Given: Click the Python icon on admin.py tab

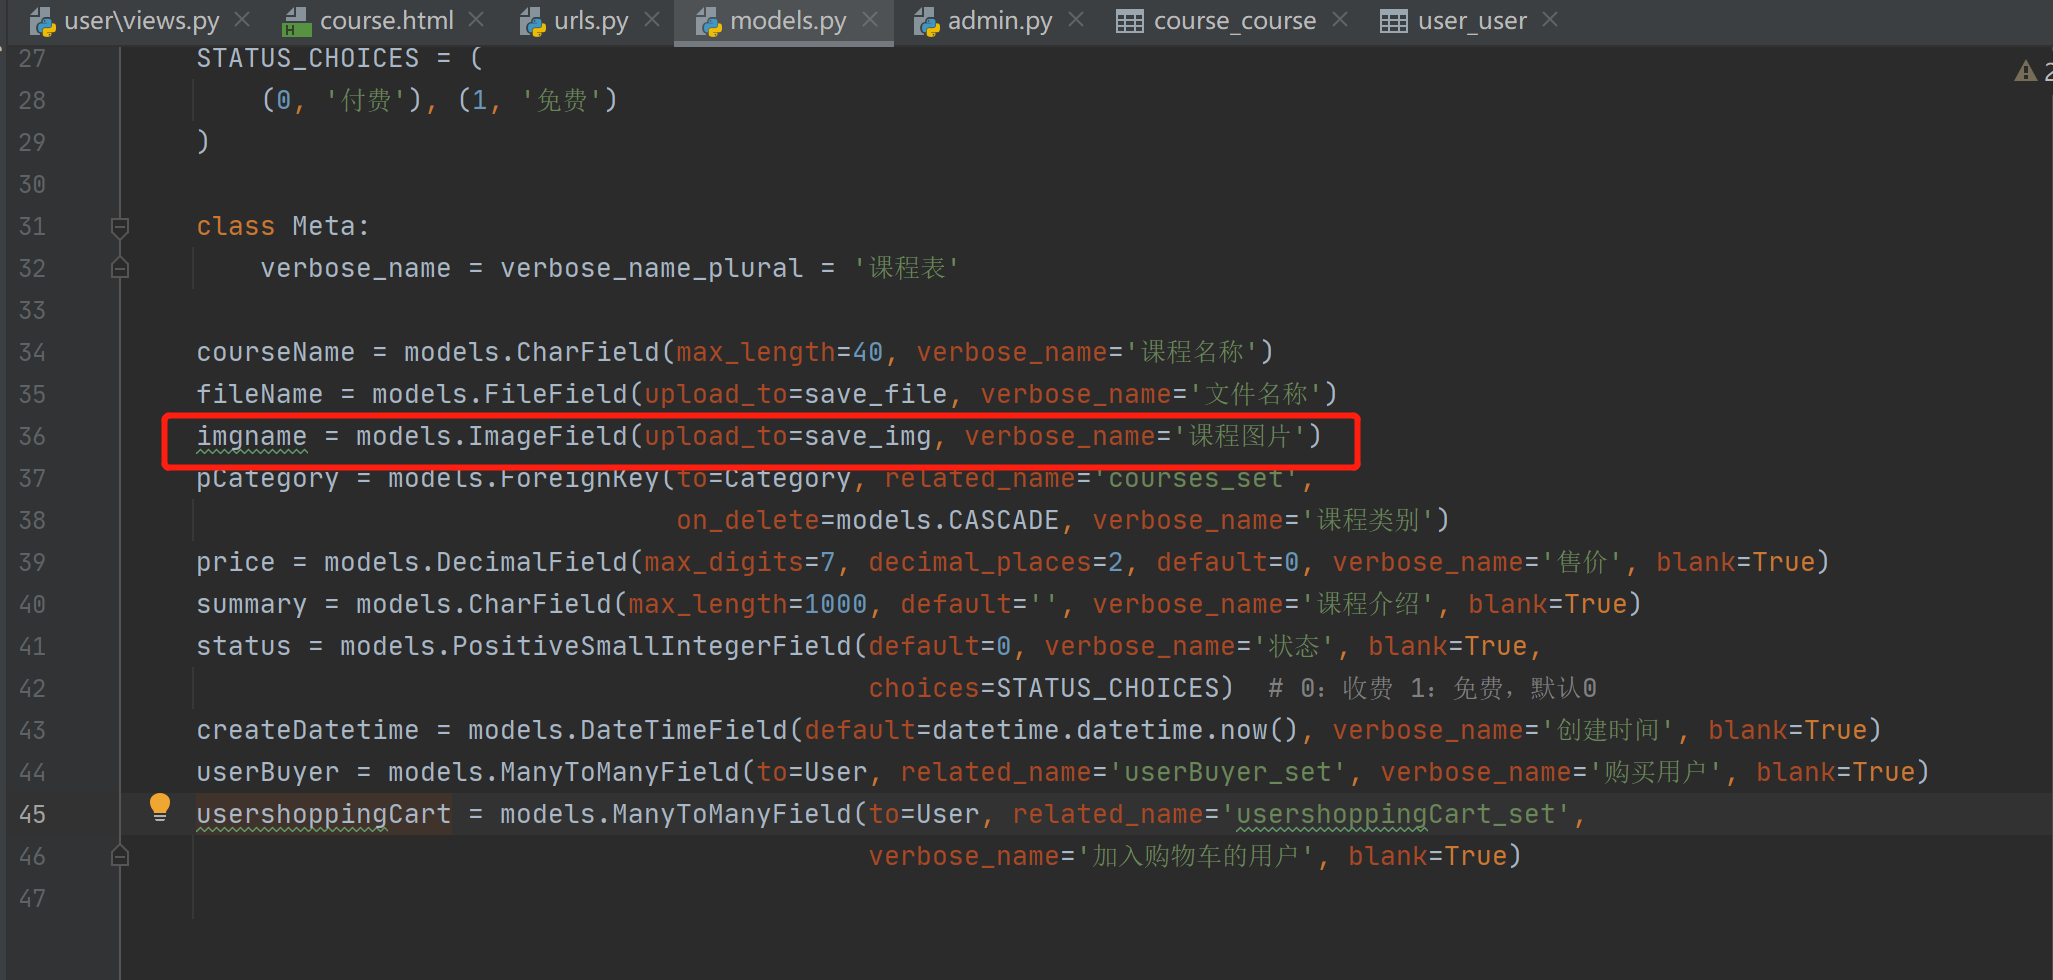Looking at the screenshot, I should [x=927, y=22].
